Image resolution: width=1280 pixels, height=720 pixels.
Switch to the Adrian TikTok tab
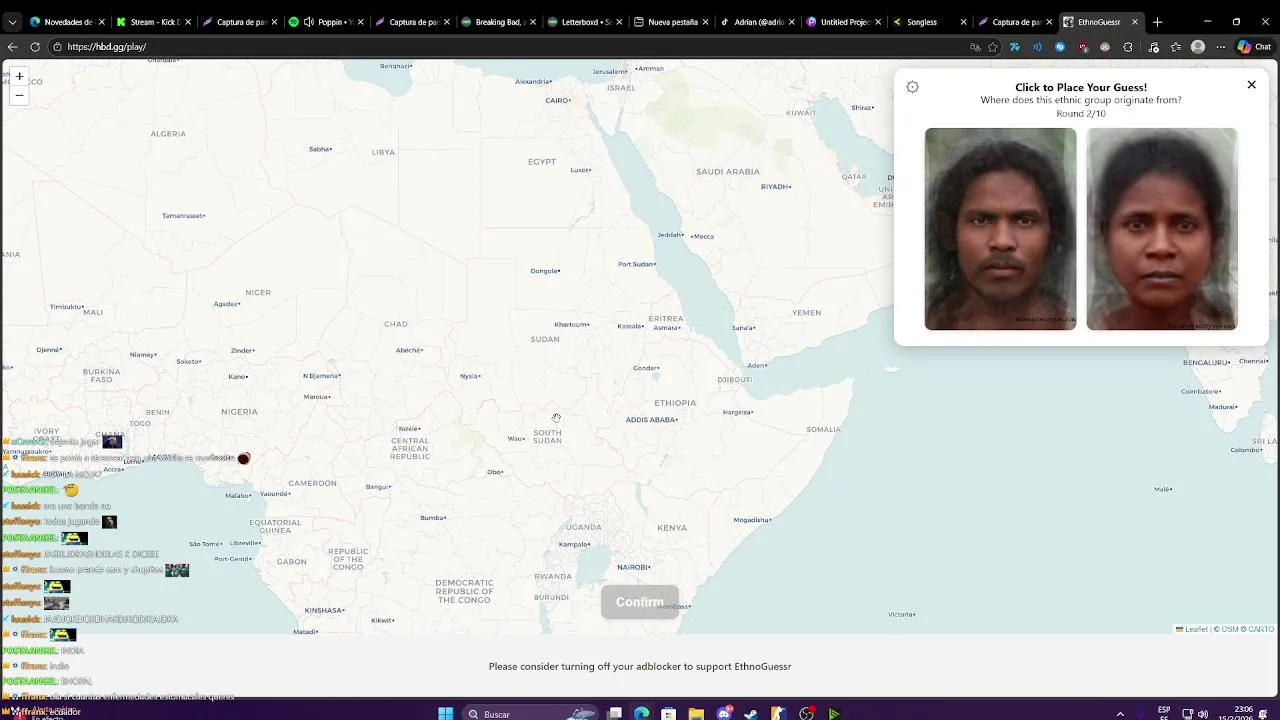757,22
